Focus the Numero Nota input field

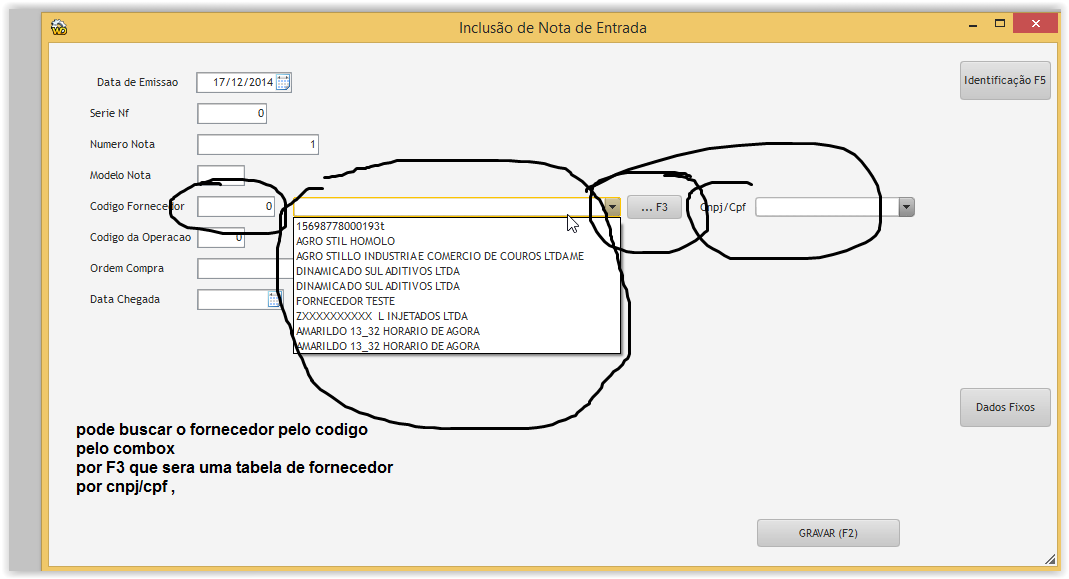pyautogui.click(x=258, y=145)
